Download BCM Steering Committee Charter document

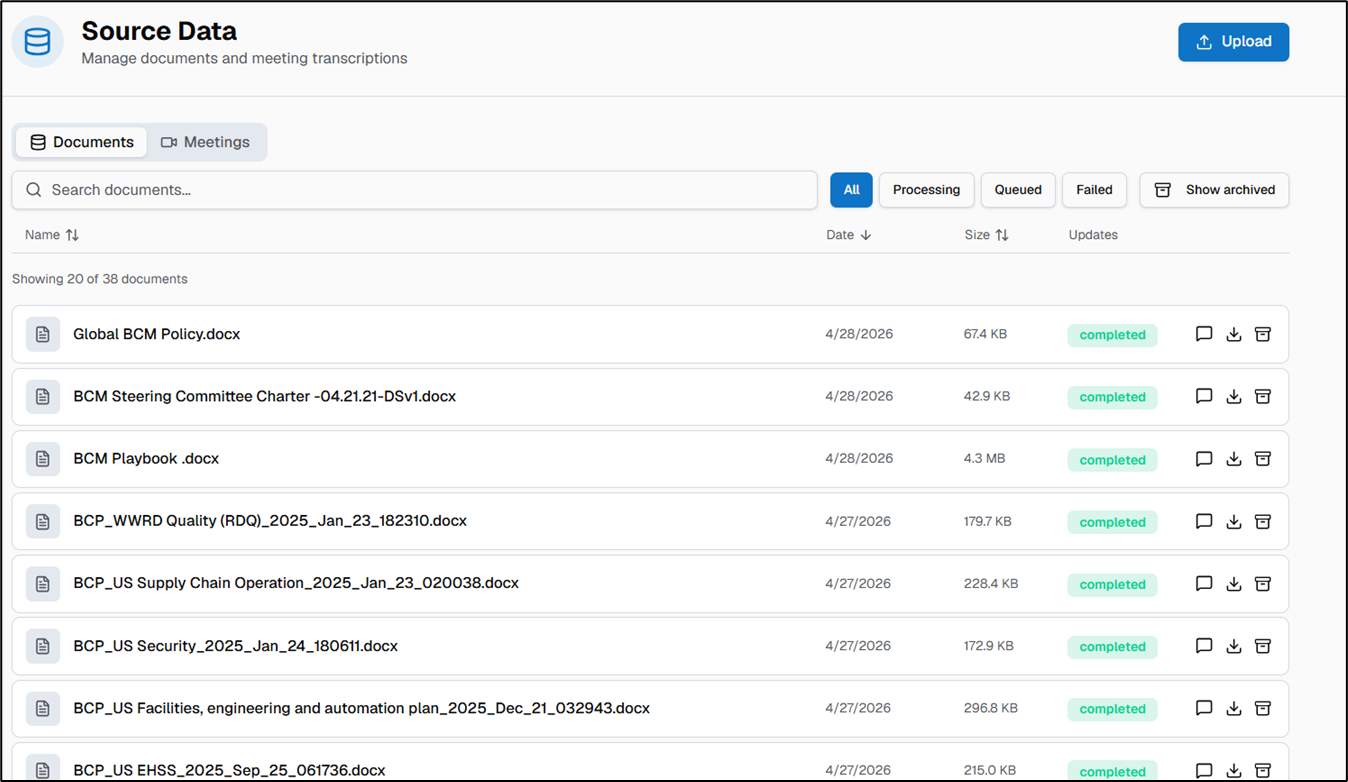tap(1234, 396)
